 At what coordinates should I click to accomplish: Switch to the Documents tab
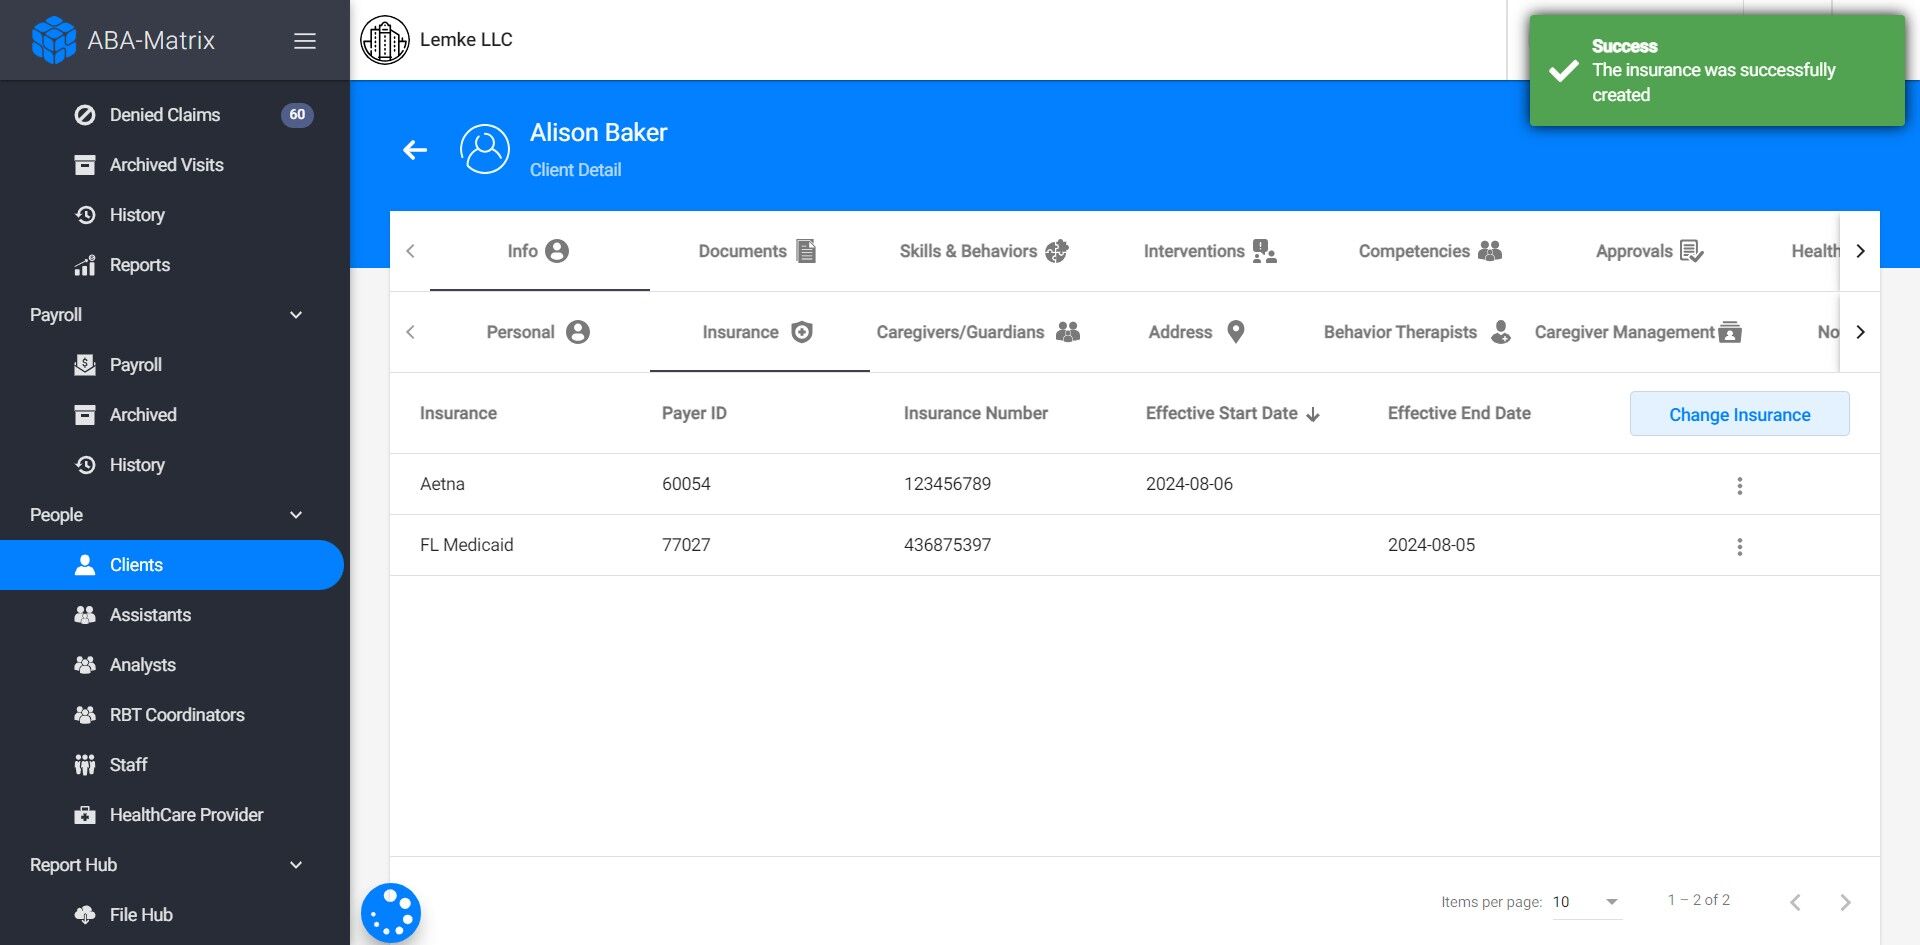[x=757, y=251]
